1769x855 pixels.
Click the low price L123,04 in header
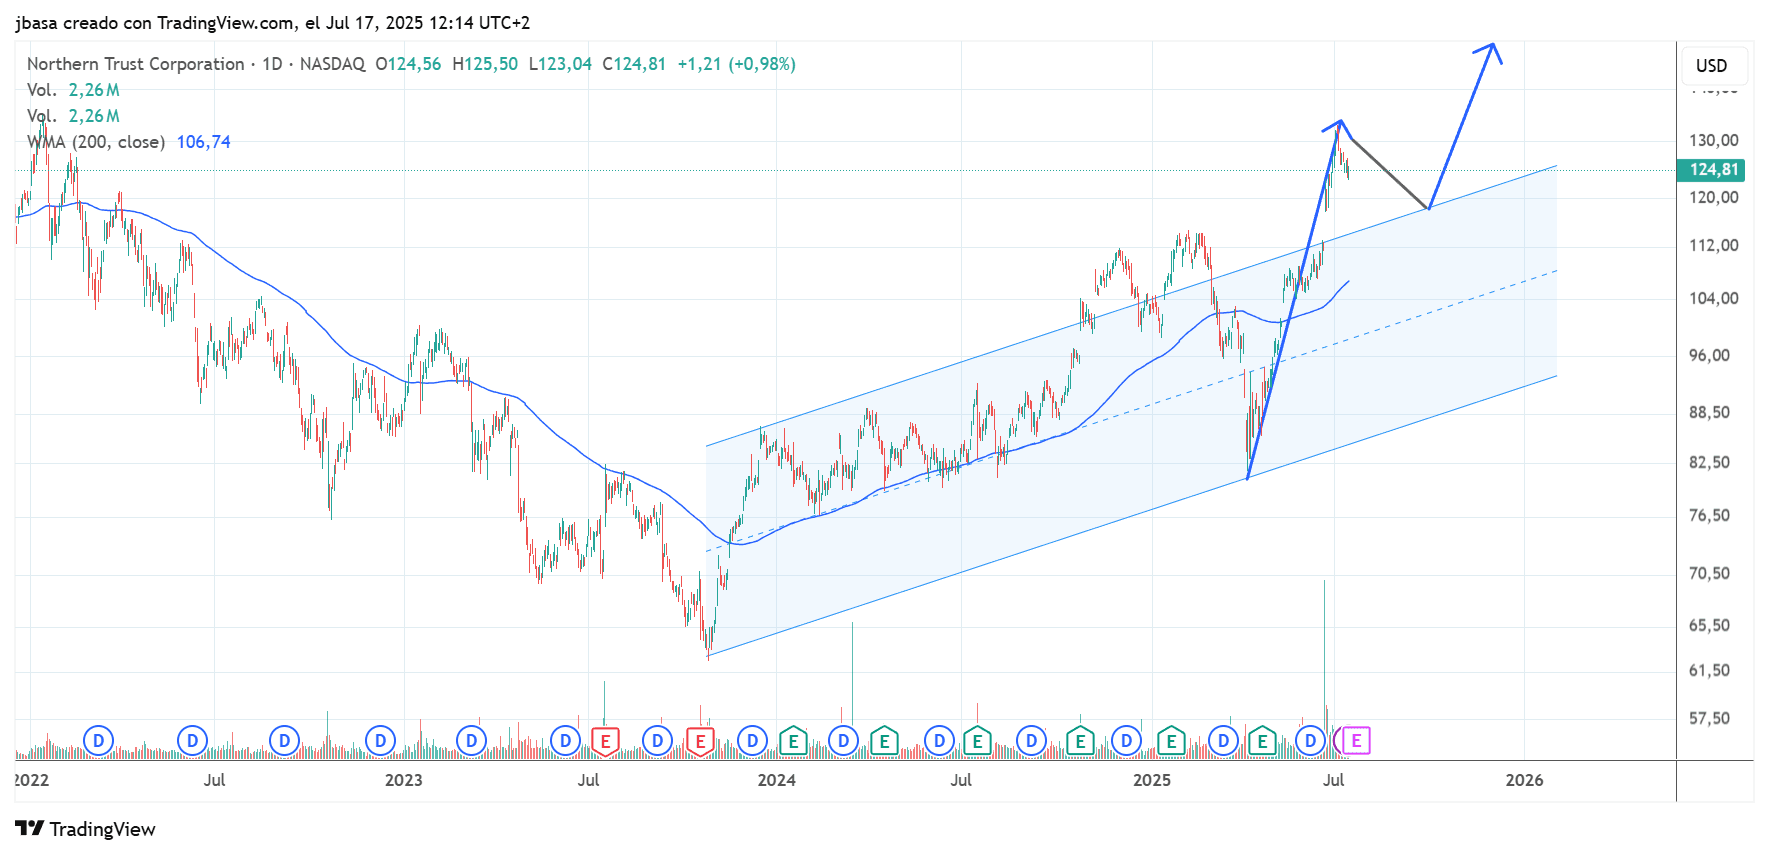click(560, 64)
